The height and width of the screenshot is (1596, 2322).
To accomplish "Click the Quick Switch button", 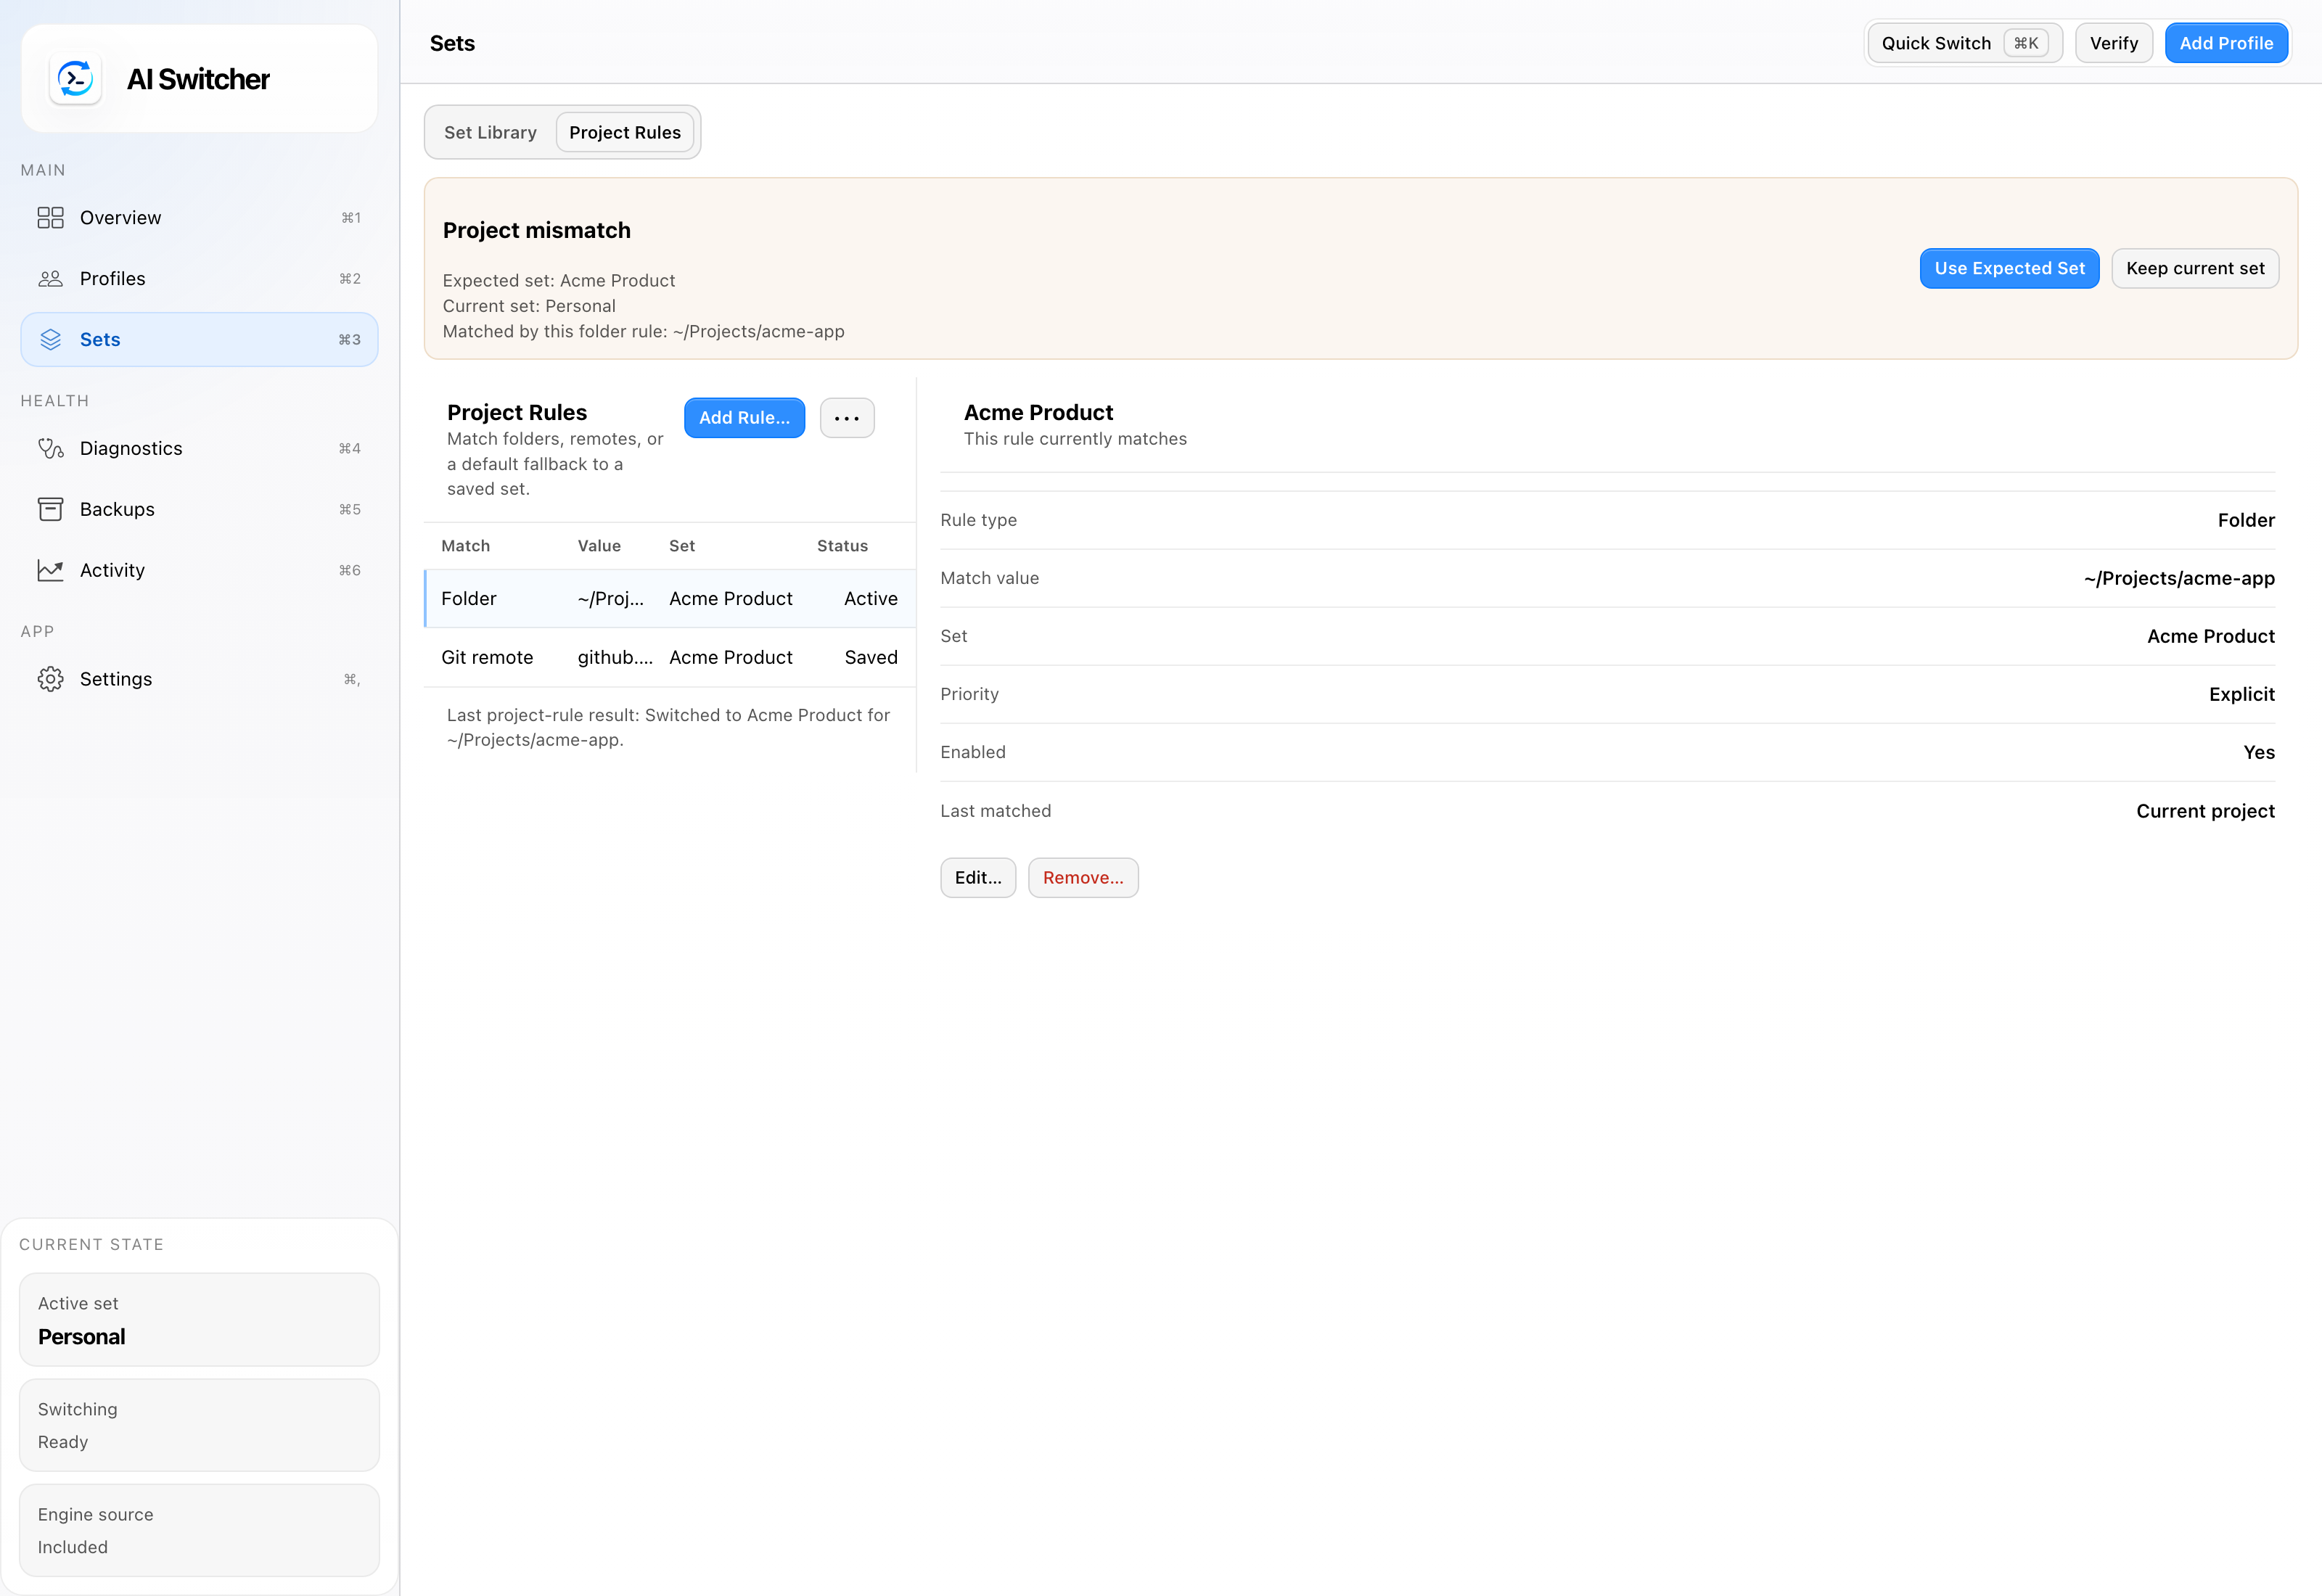I will click(1965, 43).
